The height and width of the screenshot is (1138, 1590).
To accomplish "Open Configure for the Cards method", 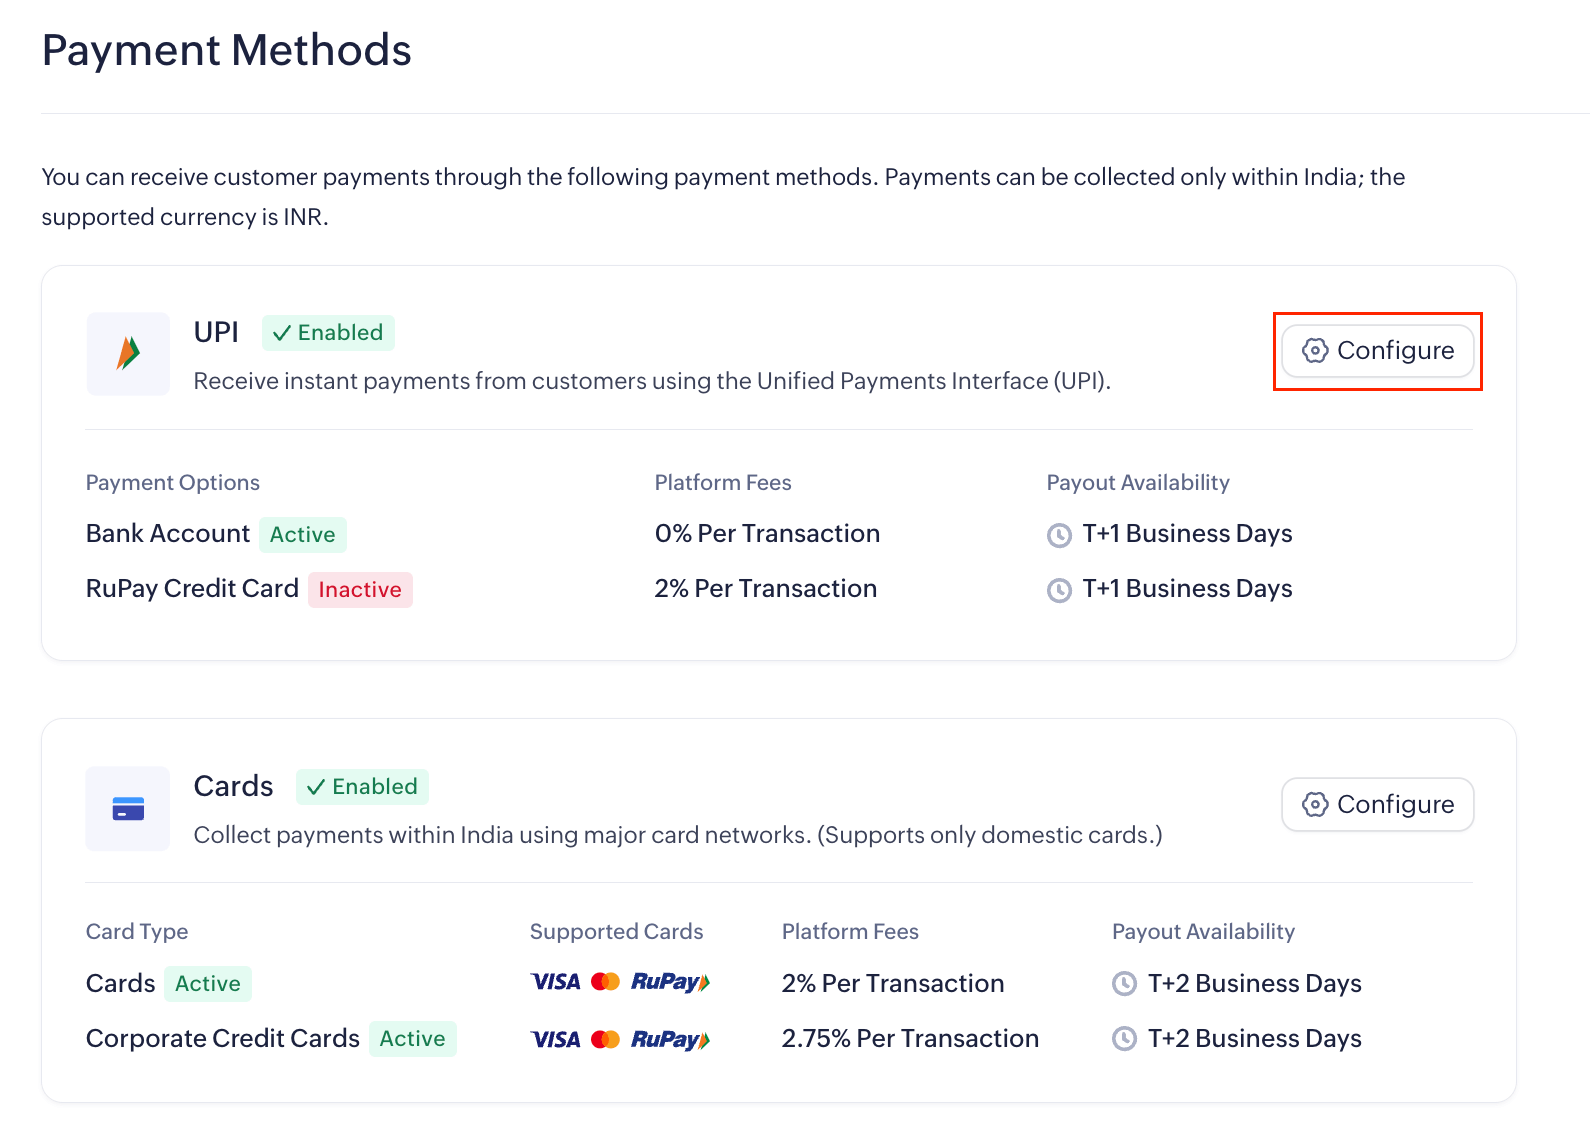I will [x=1378, y=805].
